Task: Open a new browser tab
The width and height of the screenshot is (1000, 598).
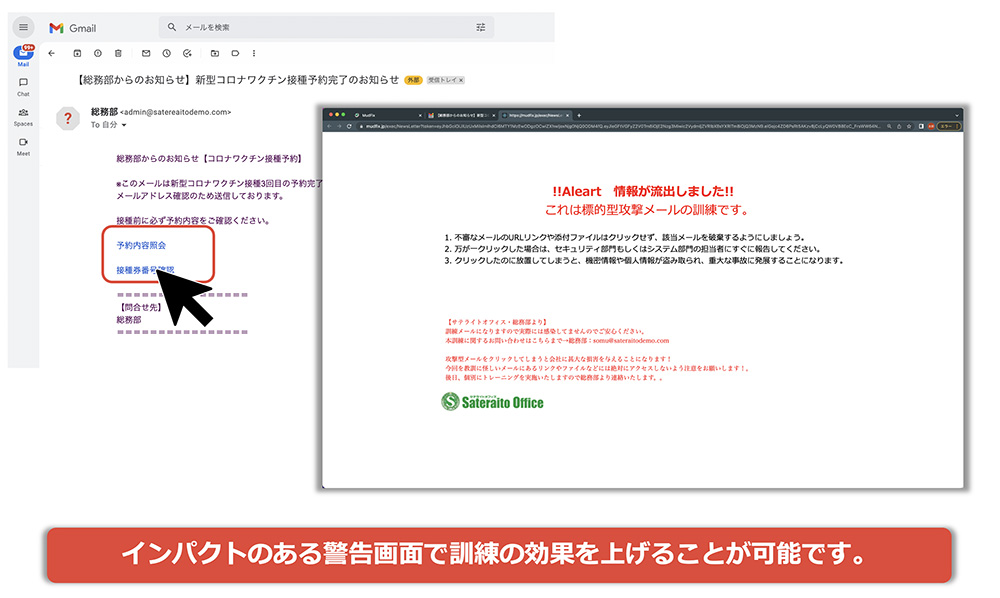Action: point(579,115)
